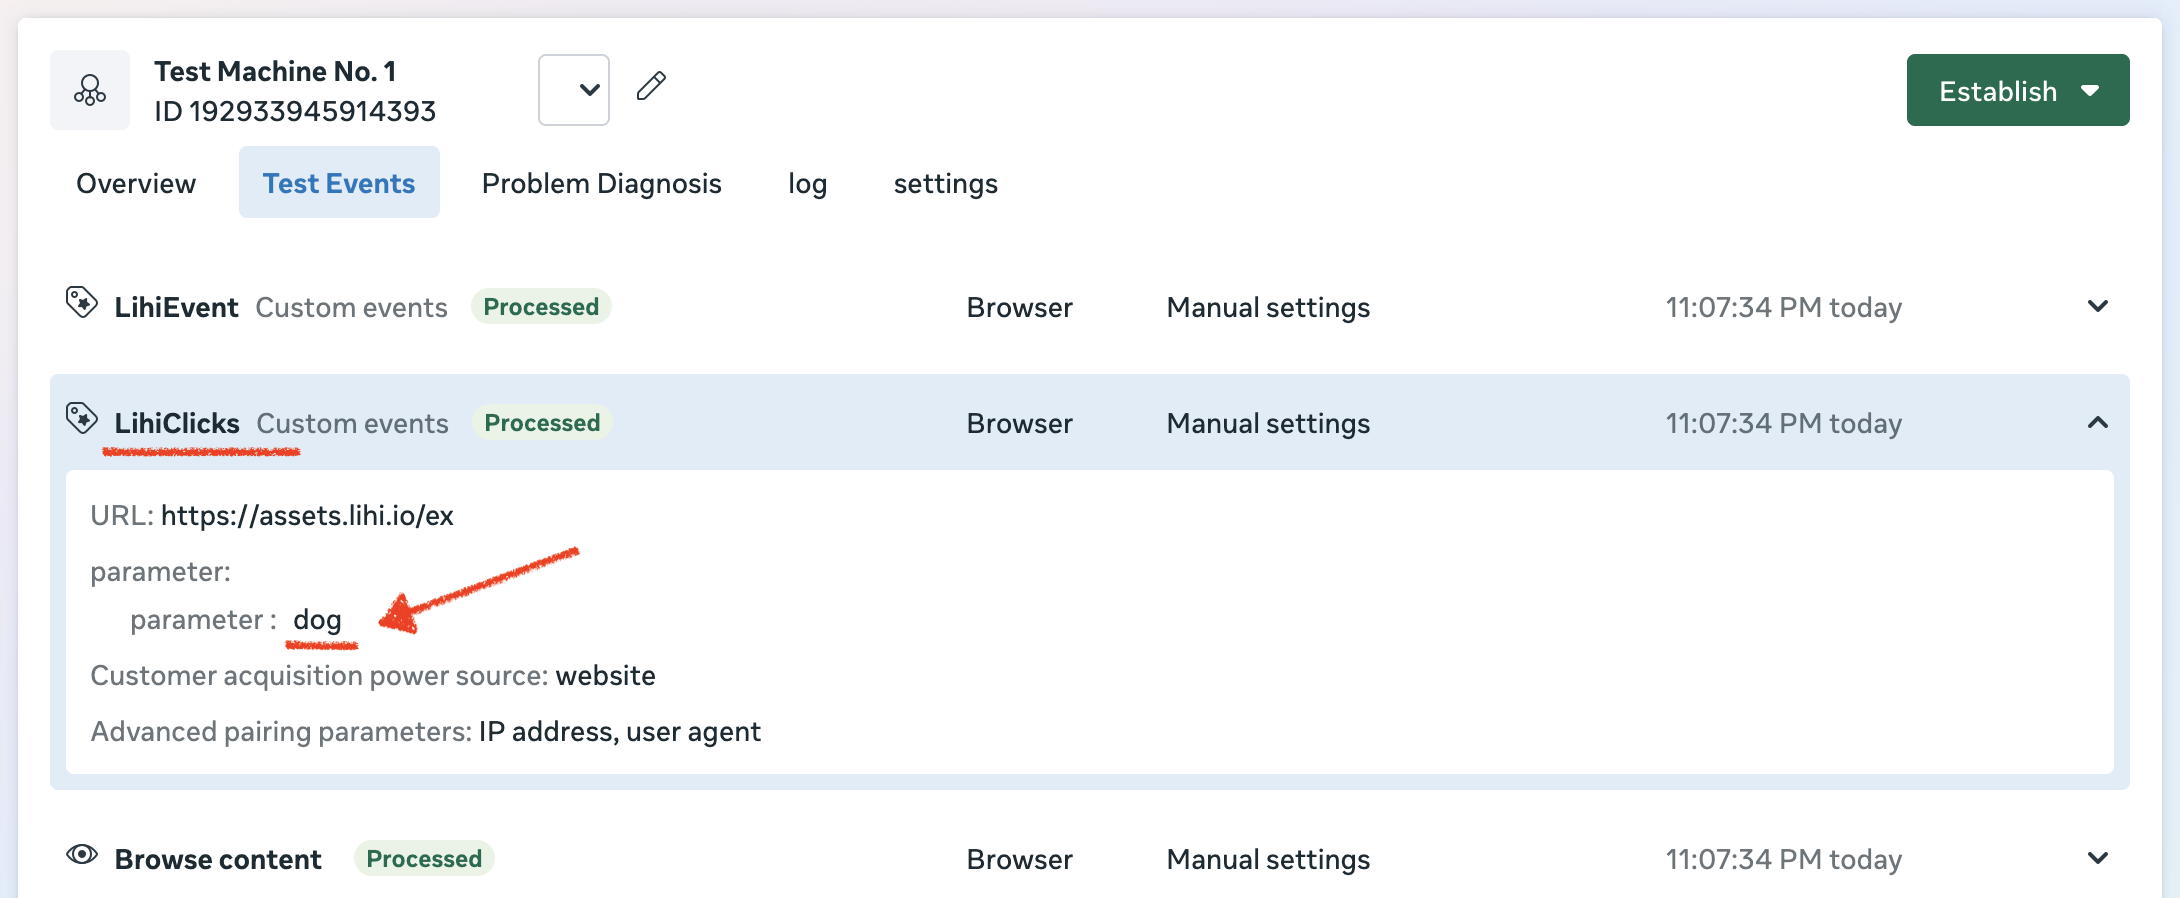Click the Browse content eye icon

pyautogui.click(x=82, y=855)
